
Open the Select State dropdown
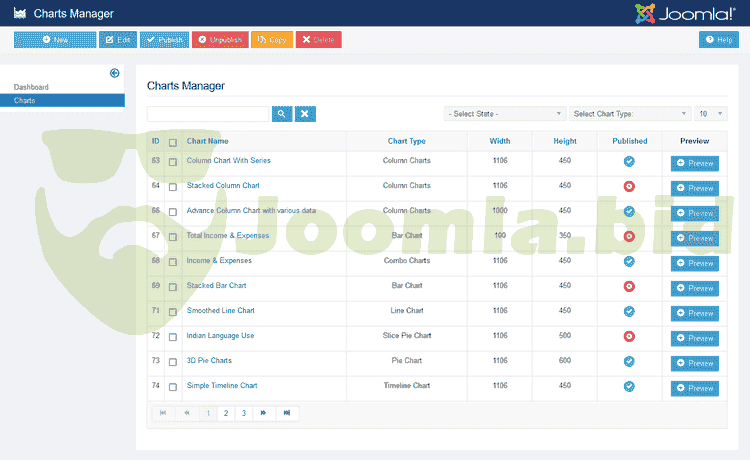pos(505,114)
